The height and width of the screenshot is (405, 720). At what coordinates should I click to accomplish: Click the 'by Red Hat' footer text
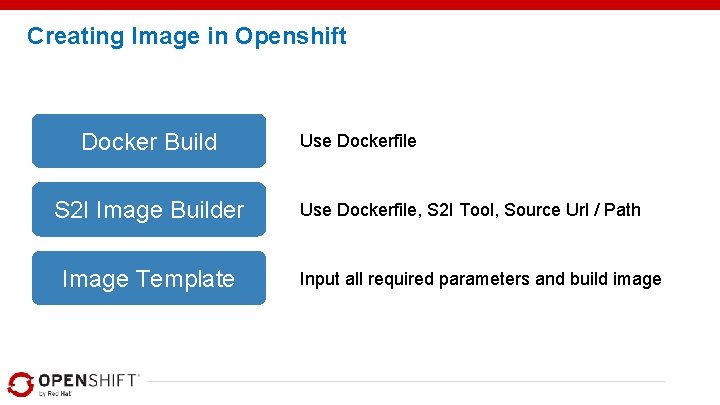pyautogui.click(x=55, y=394)
